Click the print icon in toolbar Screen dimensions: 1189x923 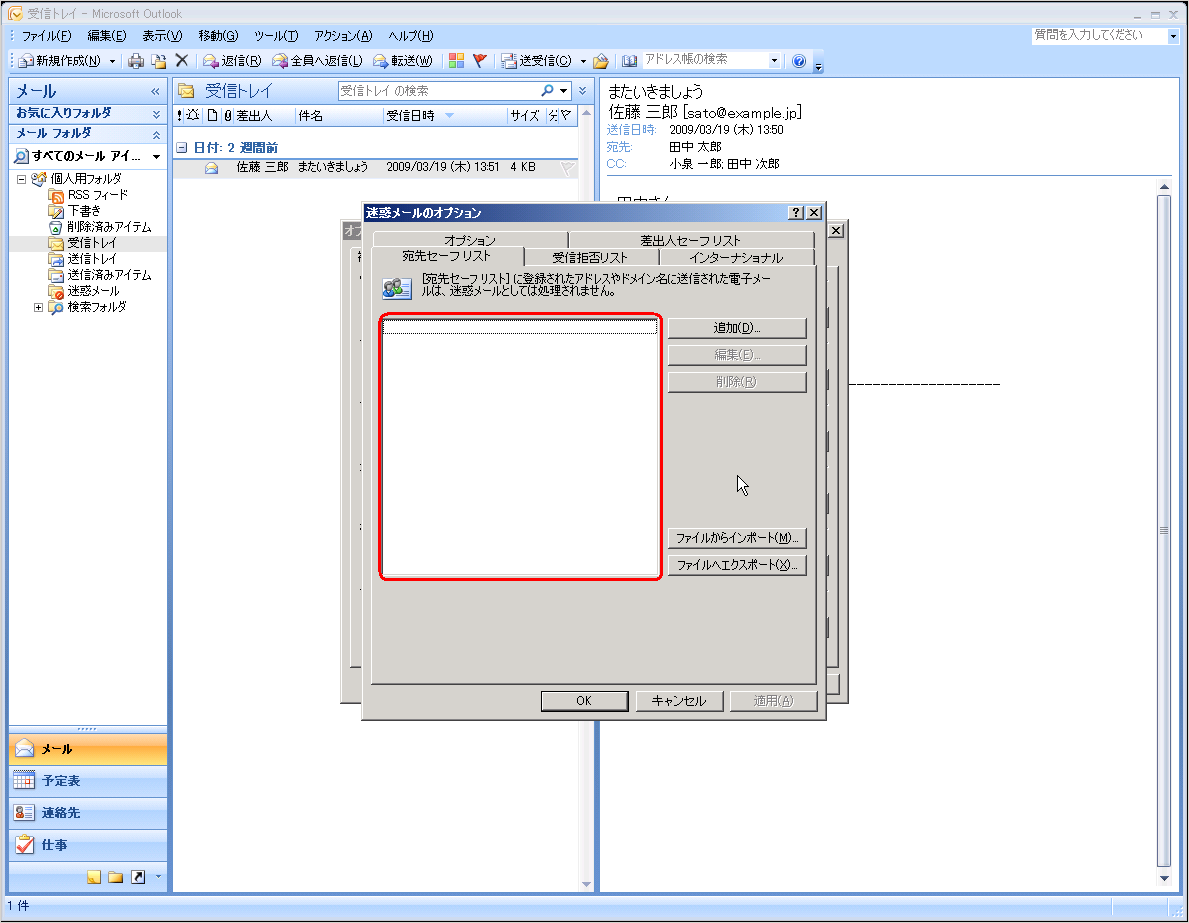(136, 61)
